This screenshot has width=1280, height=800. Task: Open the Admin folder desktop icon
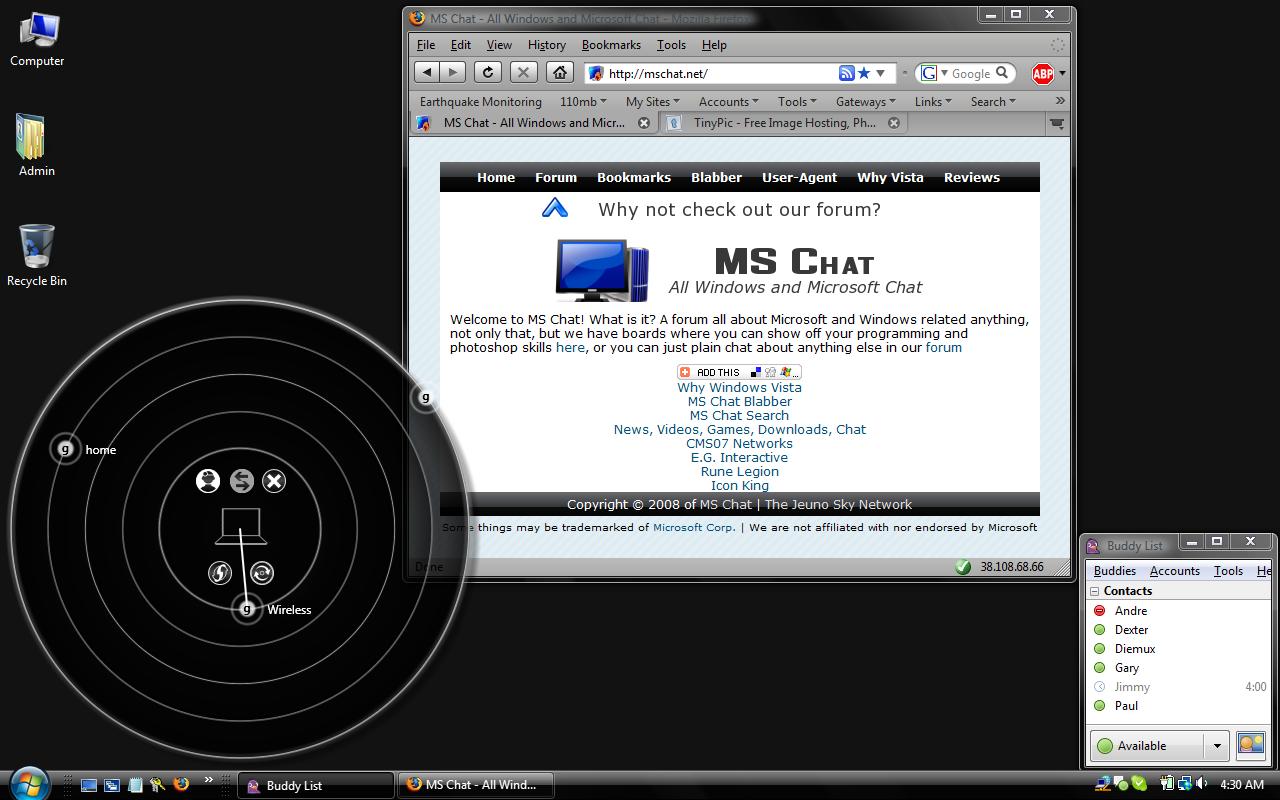pos(36,145)
